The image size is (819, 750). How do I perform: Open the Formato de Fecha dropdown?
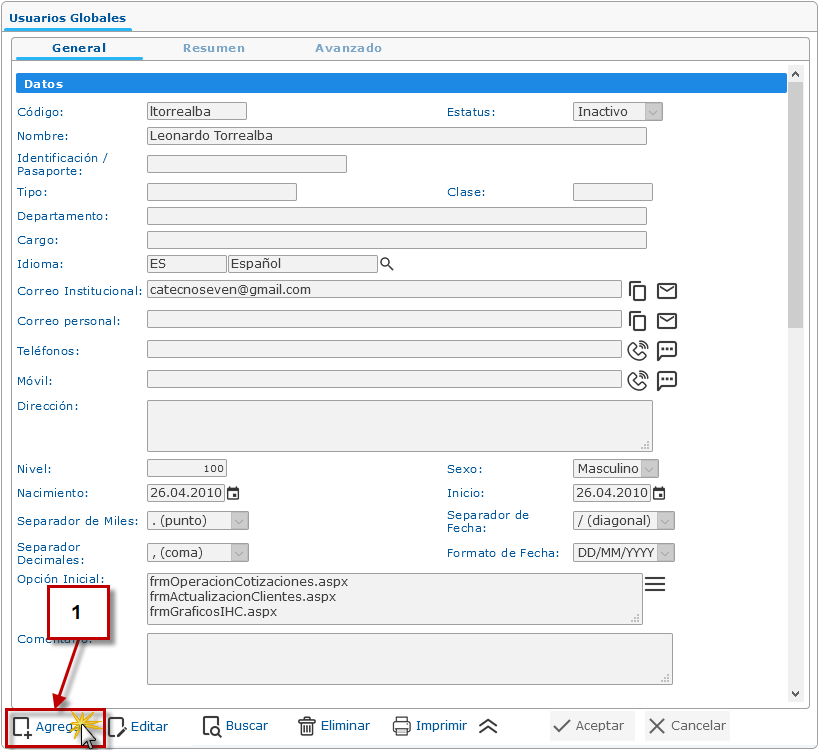[x=665, y=553]
